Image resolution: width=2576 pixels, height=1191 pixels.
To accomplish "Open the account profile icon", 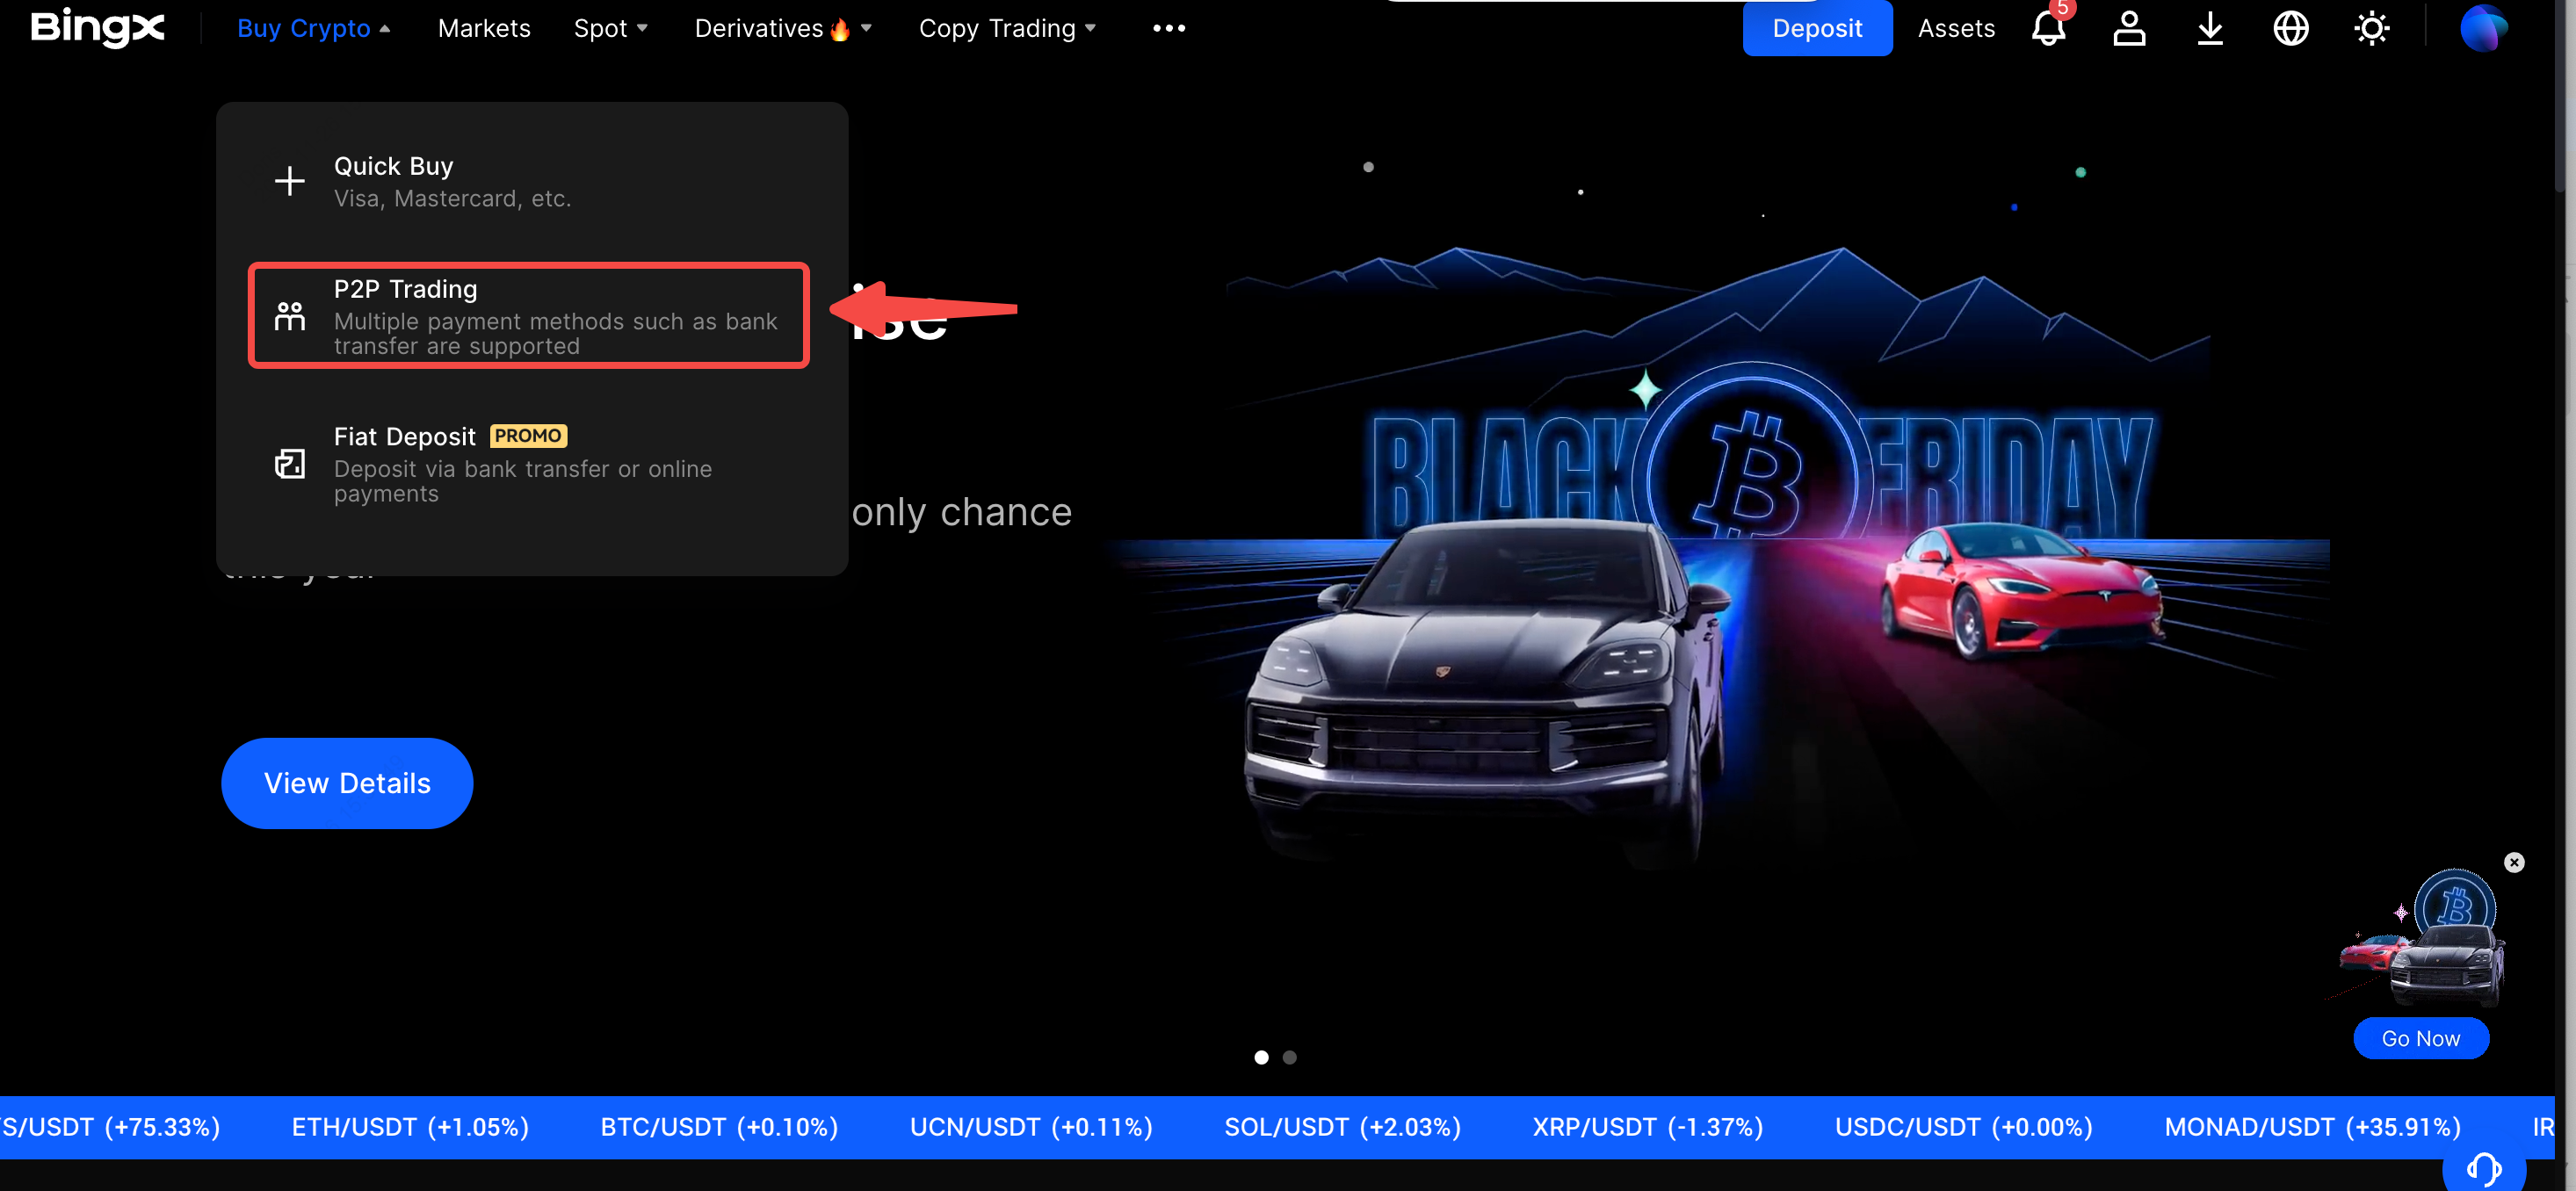I will coord(2129,28).
